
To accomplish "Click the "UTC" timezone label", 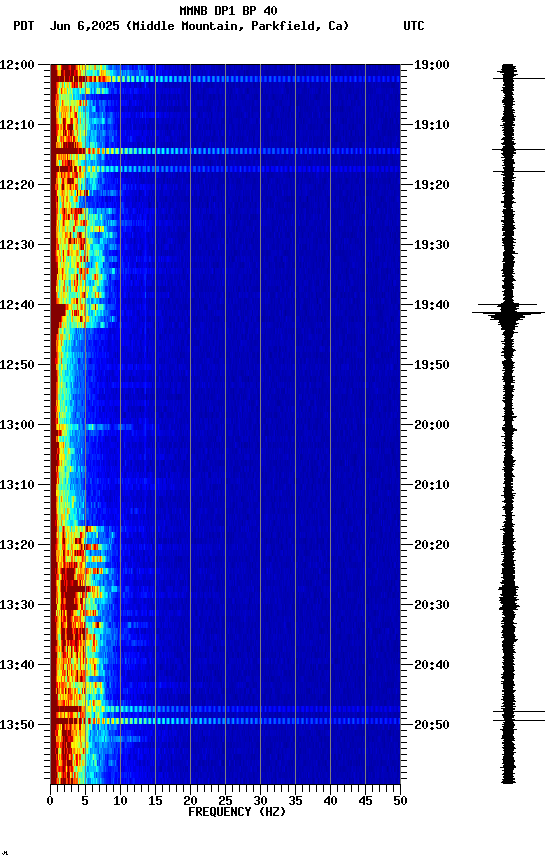I will (414, 26).
